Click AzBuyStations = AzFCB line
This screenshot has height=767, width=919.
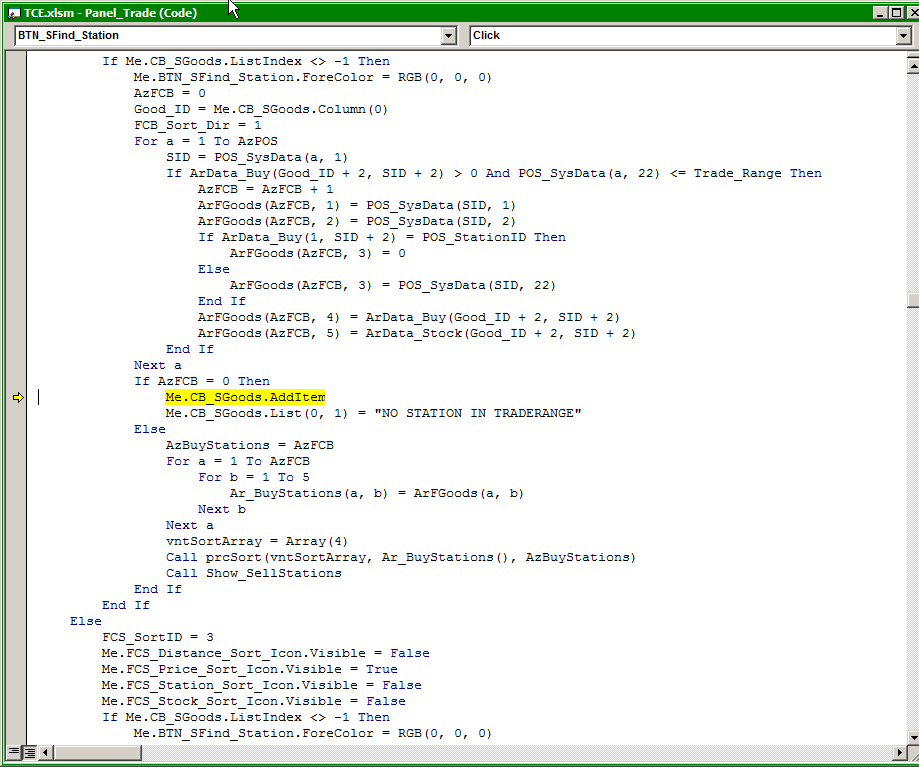click(250, 445)
